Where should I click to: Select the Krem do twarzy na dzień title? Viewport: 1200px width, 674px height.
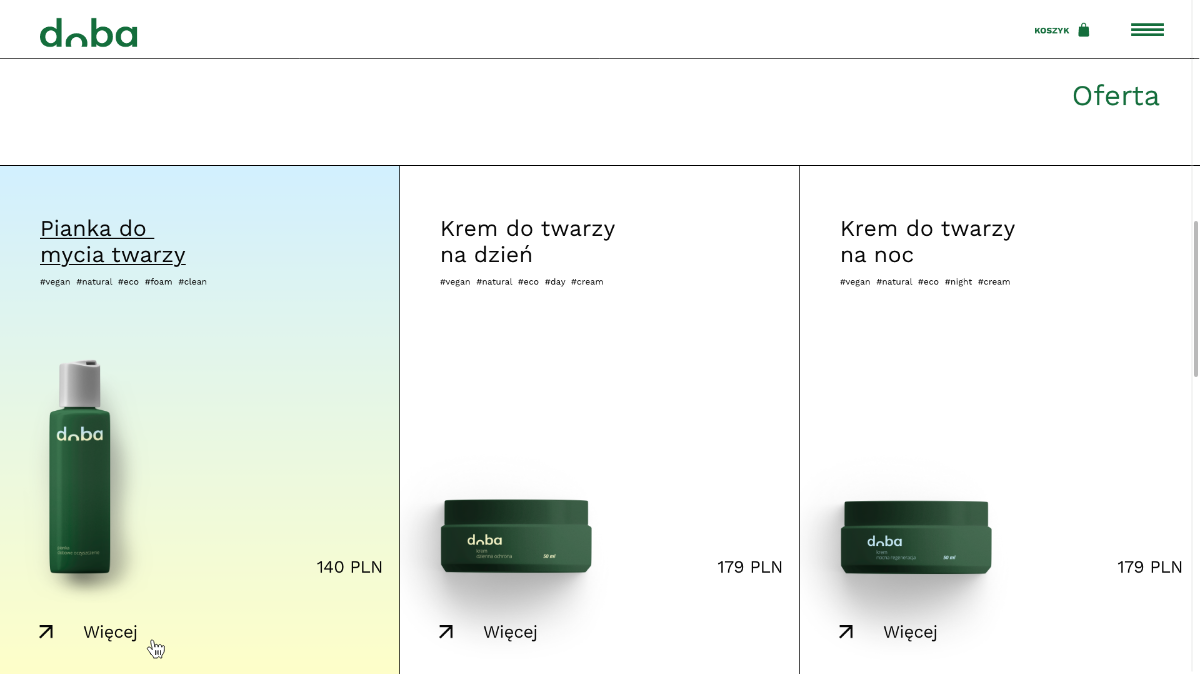527,242
